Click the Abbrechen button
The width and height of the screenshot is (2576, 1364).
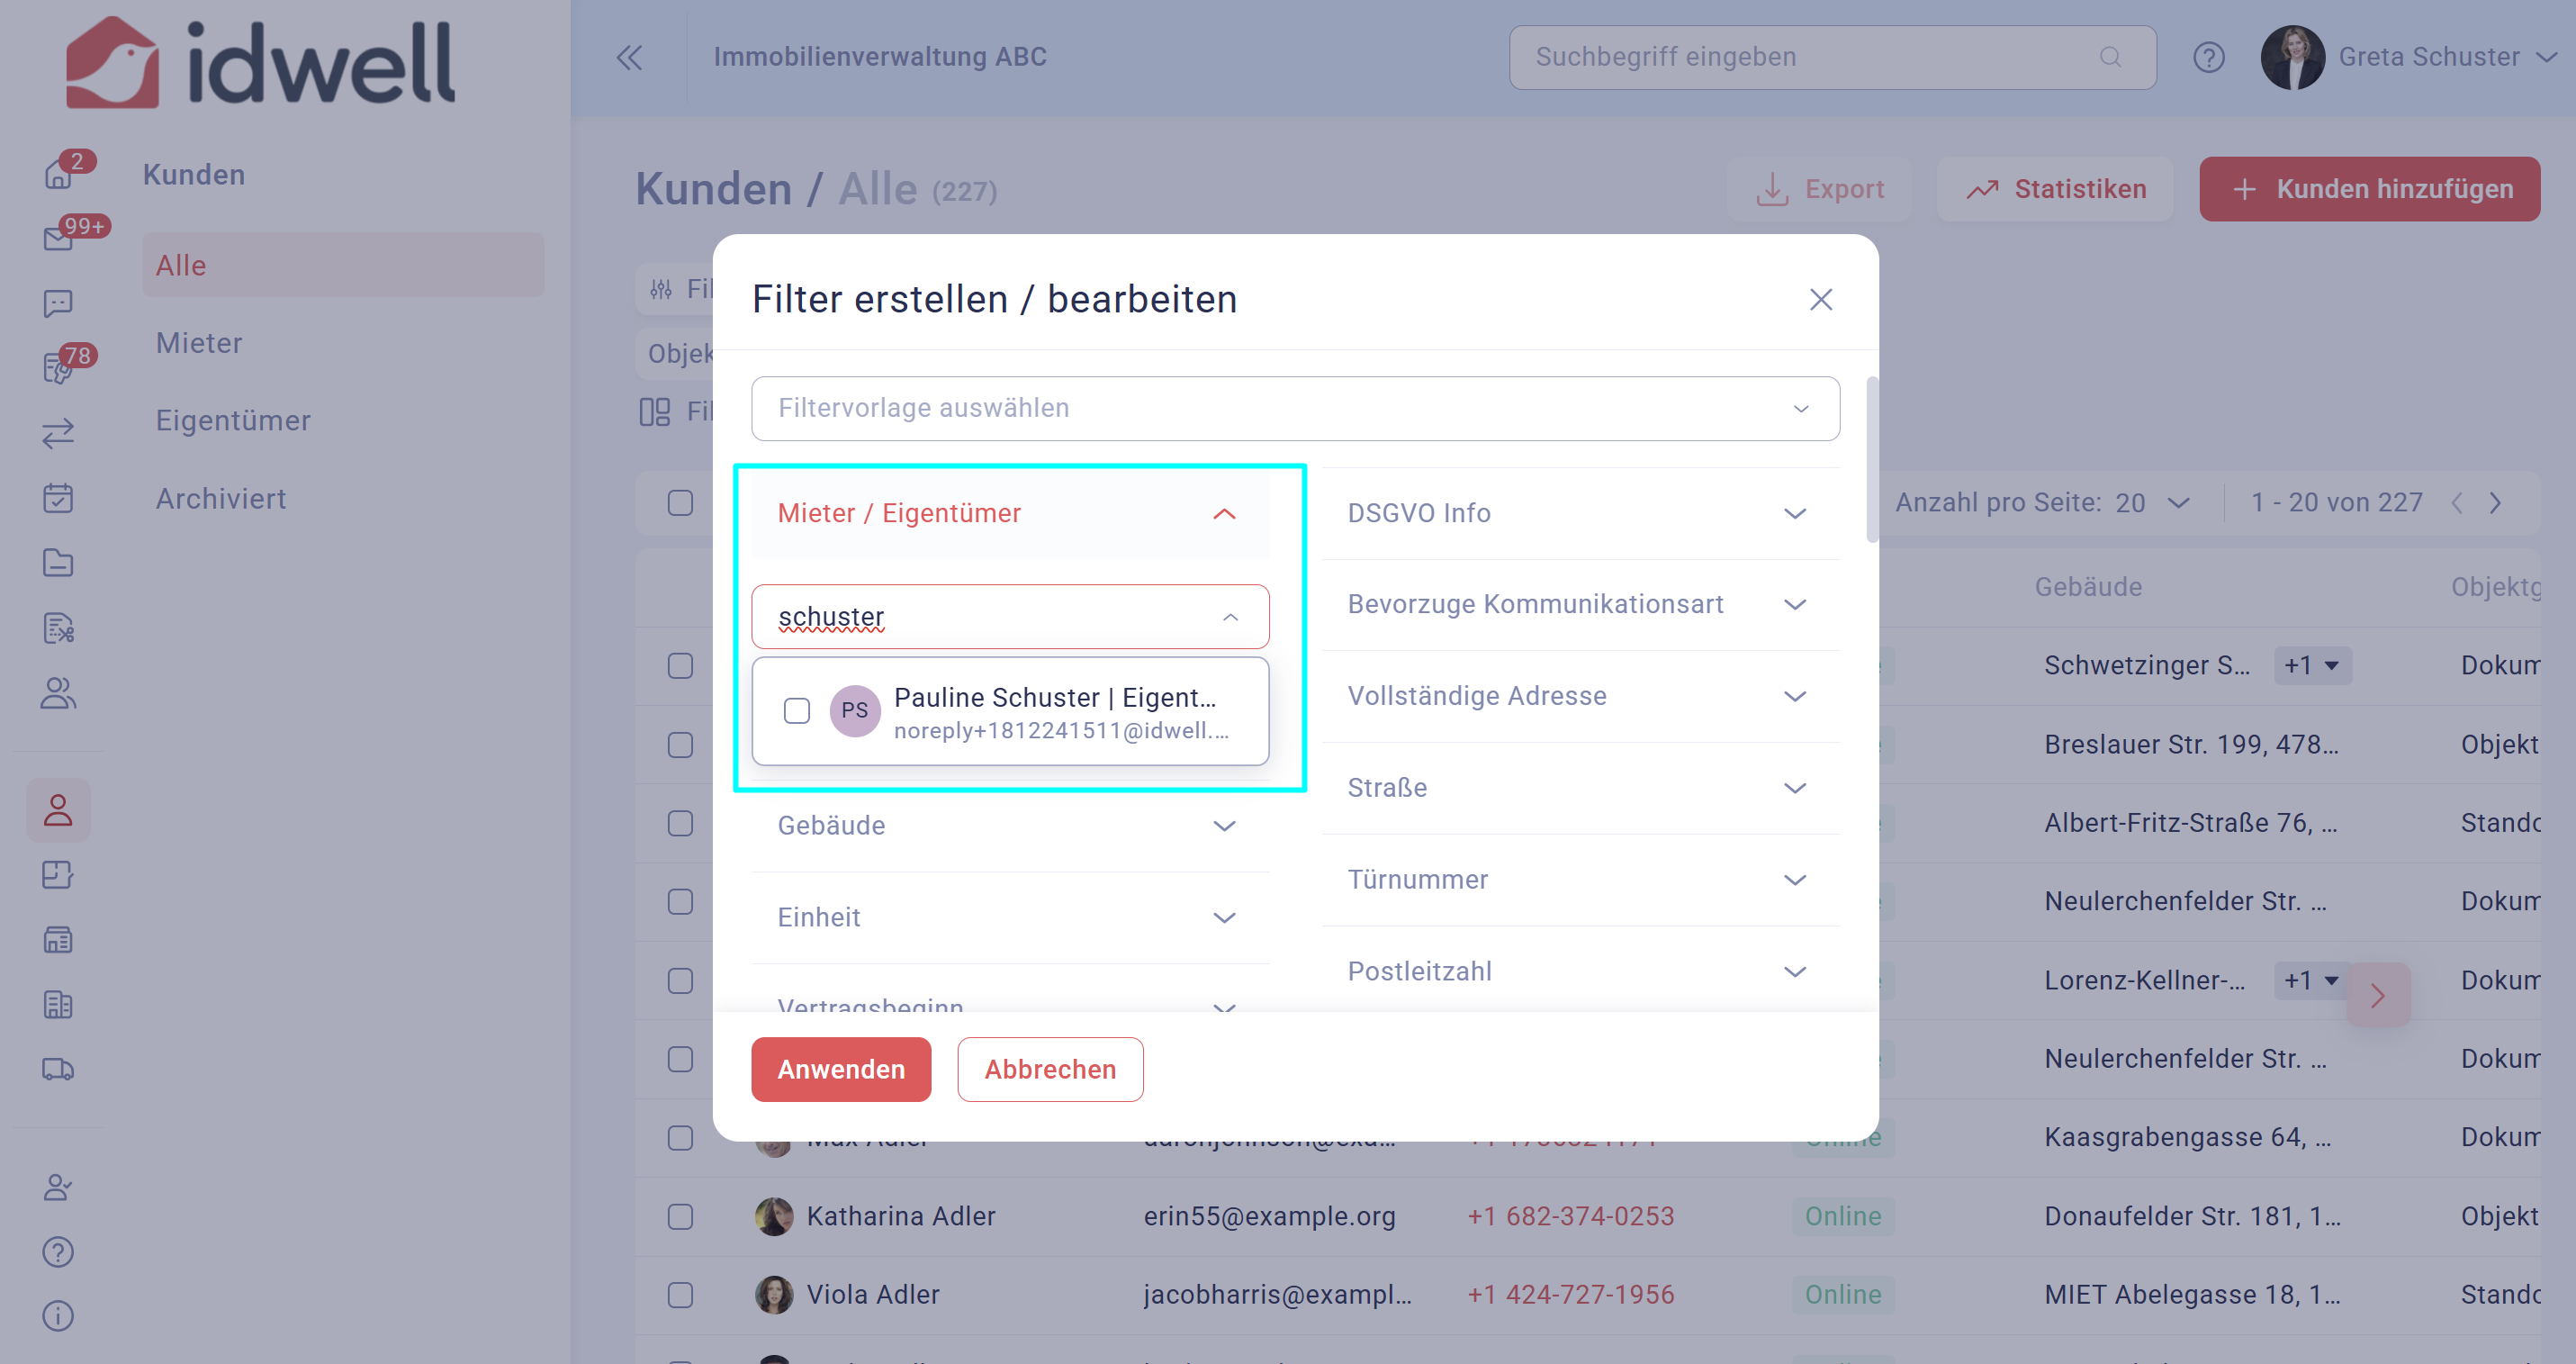pos(1050,1069)
